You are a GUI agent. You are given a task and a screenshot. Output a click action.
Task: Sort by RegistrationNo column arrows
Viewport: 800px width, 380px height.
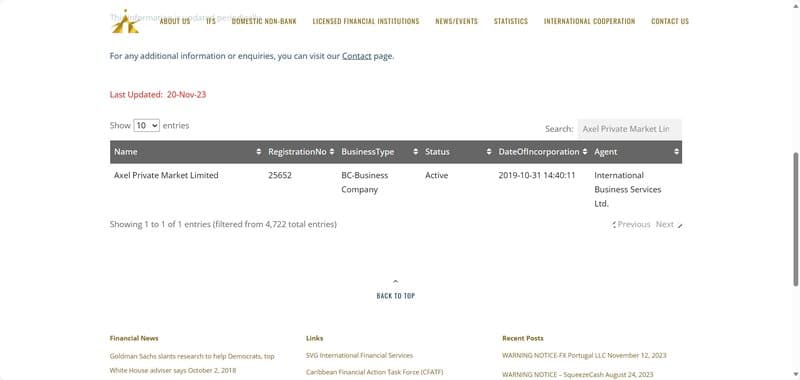click(332, 152)
